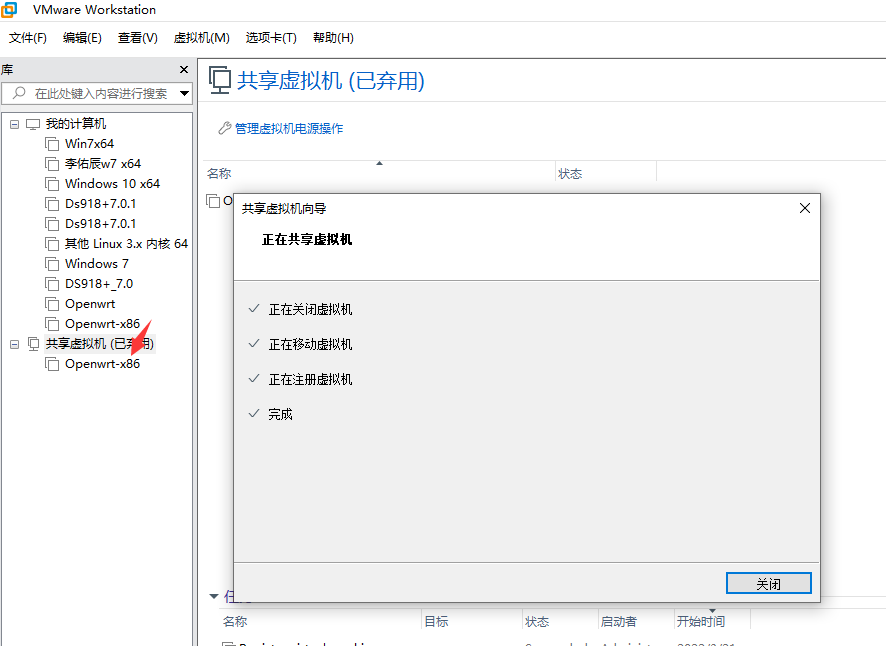Open 管理虚拟机电源操作 link

289,129
